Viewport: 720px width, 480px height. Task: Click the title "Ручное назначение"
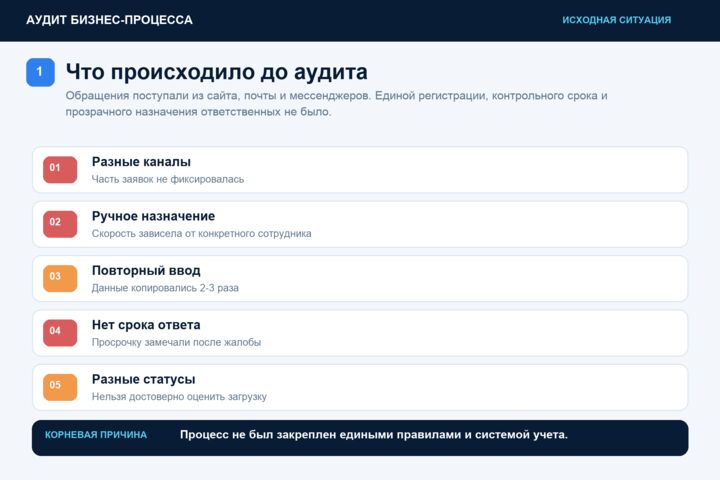[x=153, y=216]
